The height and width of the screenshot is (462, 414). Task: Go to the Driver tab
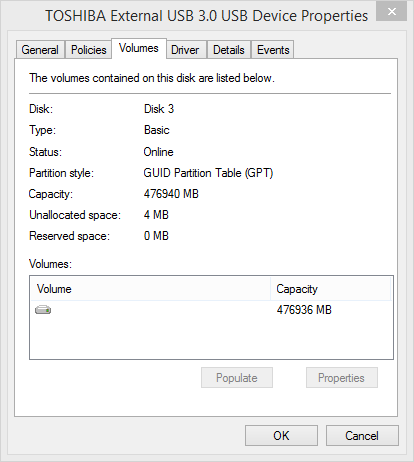[x=185, y=50]
